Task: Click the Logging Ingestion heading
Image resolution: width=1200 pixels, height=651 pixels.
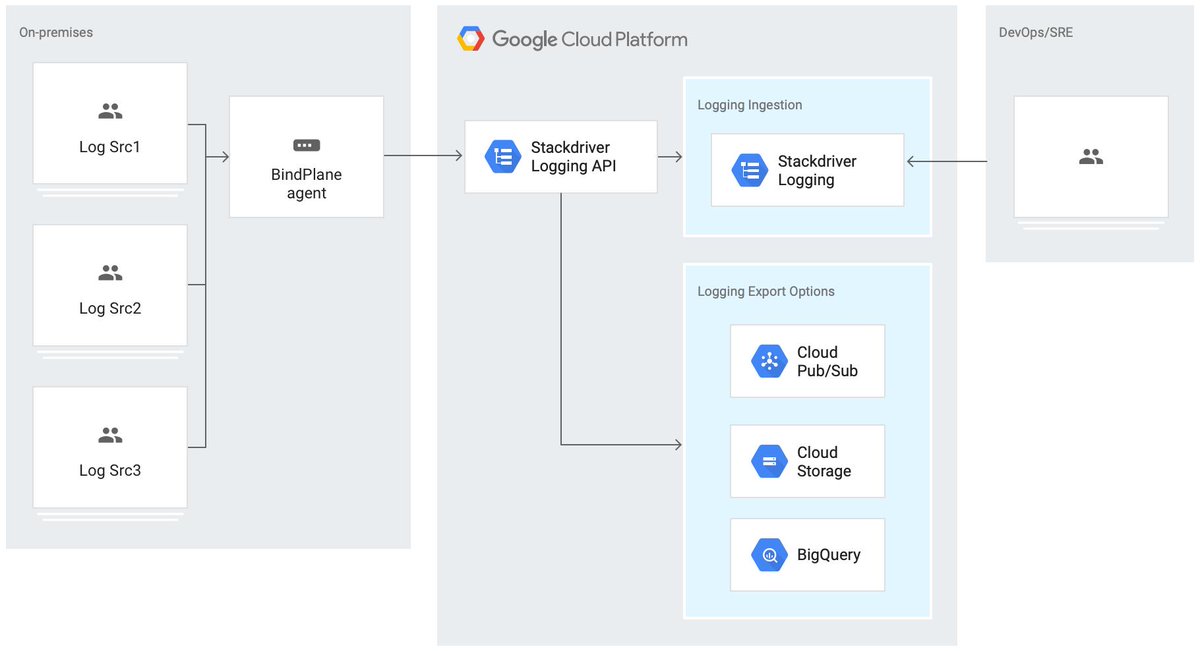Action: 750,105
